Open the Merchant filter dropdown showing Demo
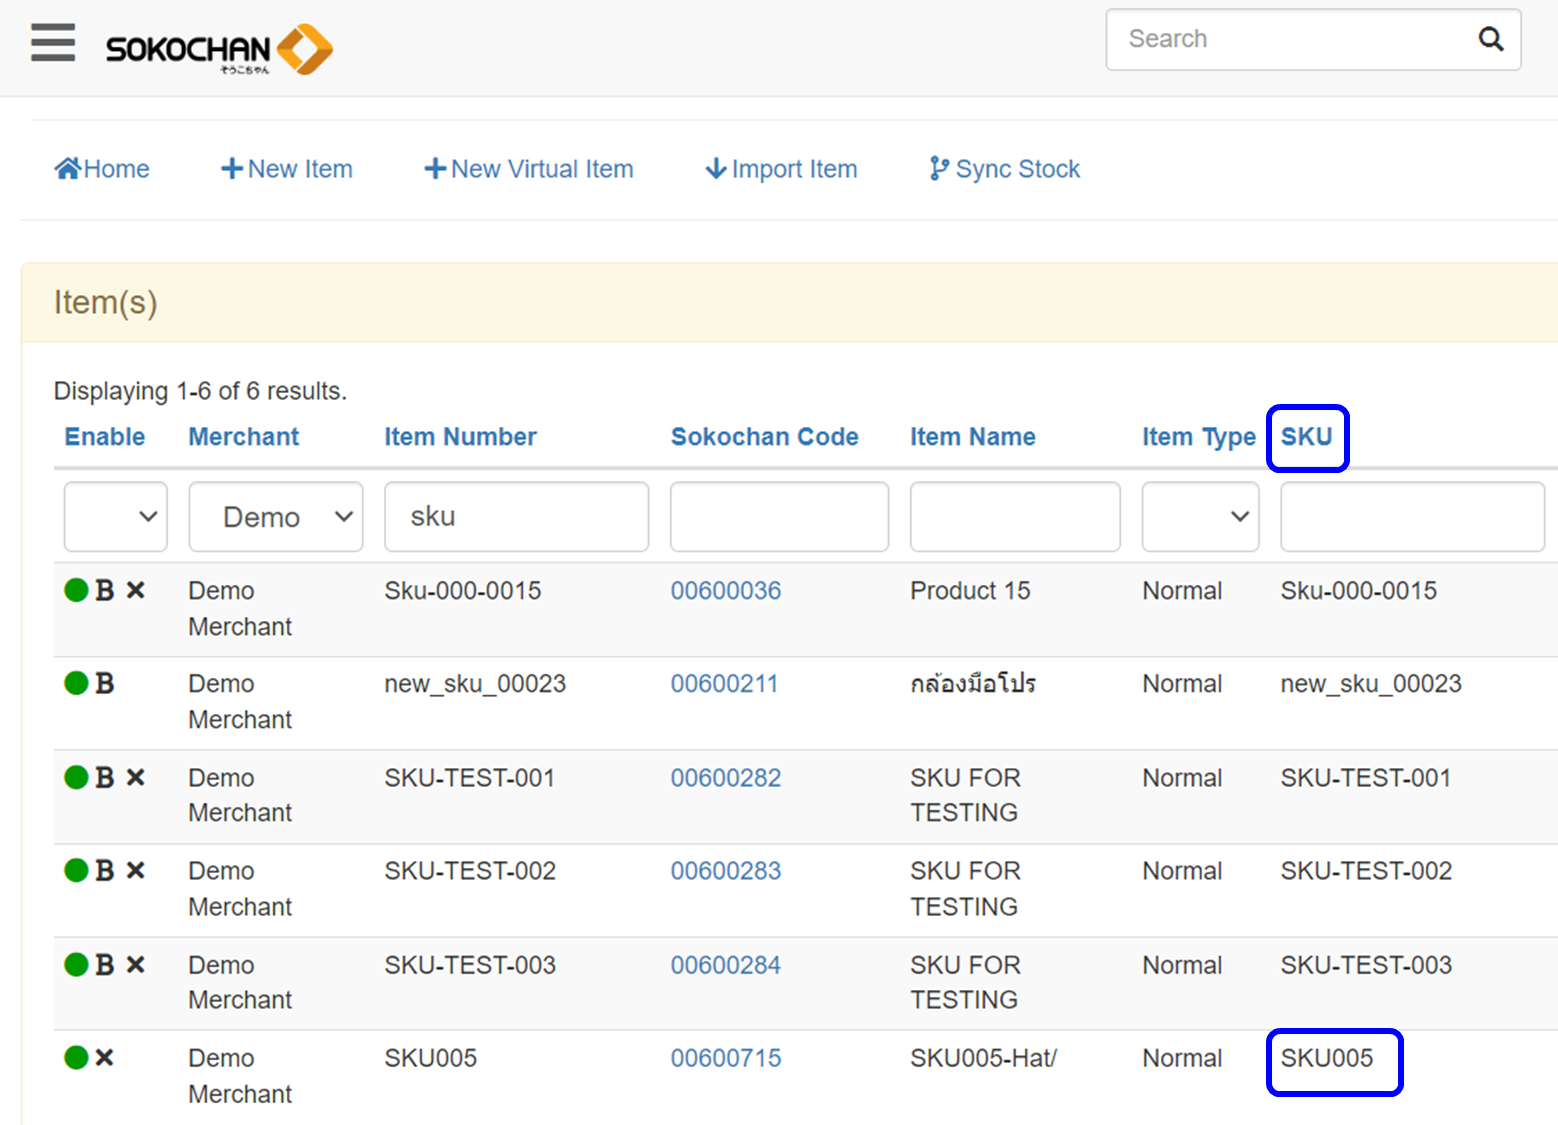Image resolution: width=1558 pixels, height=1125 pixels. (275, 517)
